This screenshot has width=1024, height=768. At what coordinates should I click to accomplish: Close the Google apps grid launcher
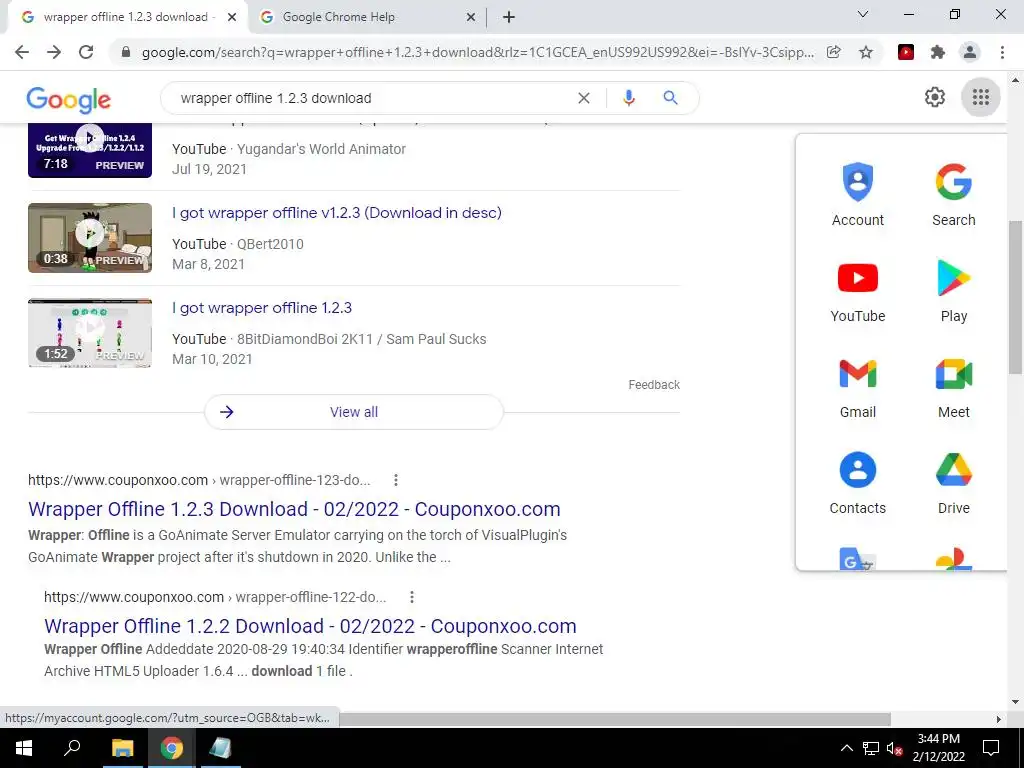pyautogui.click(x=980, y=97)
